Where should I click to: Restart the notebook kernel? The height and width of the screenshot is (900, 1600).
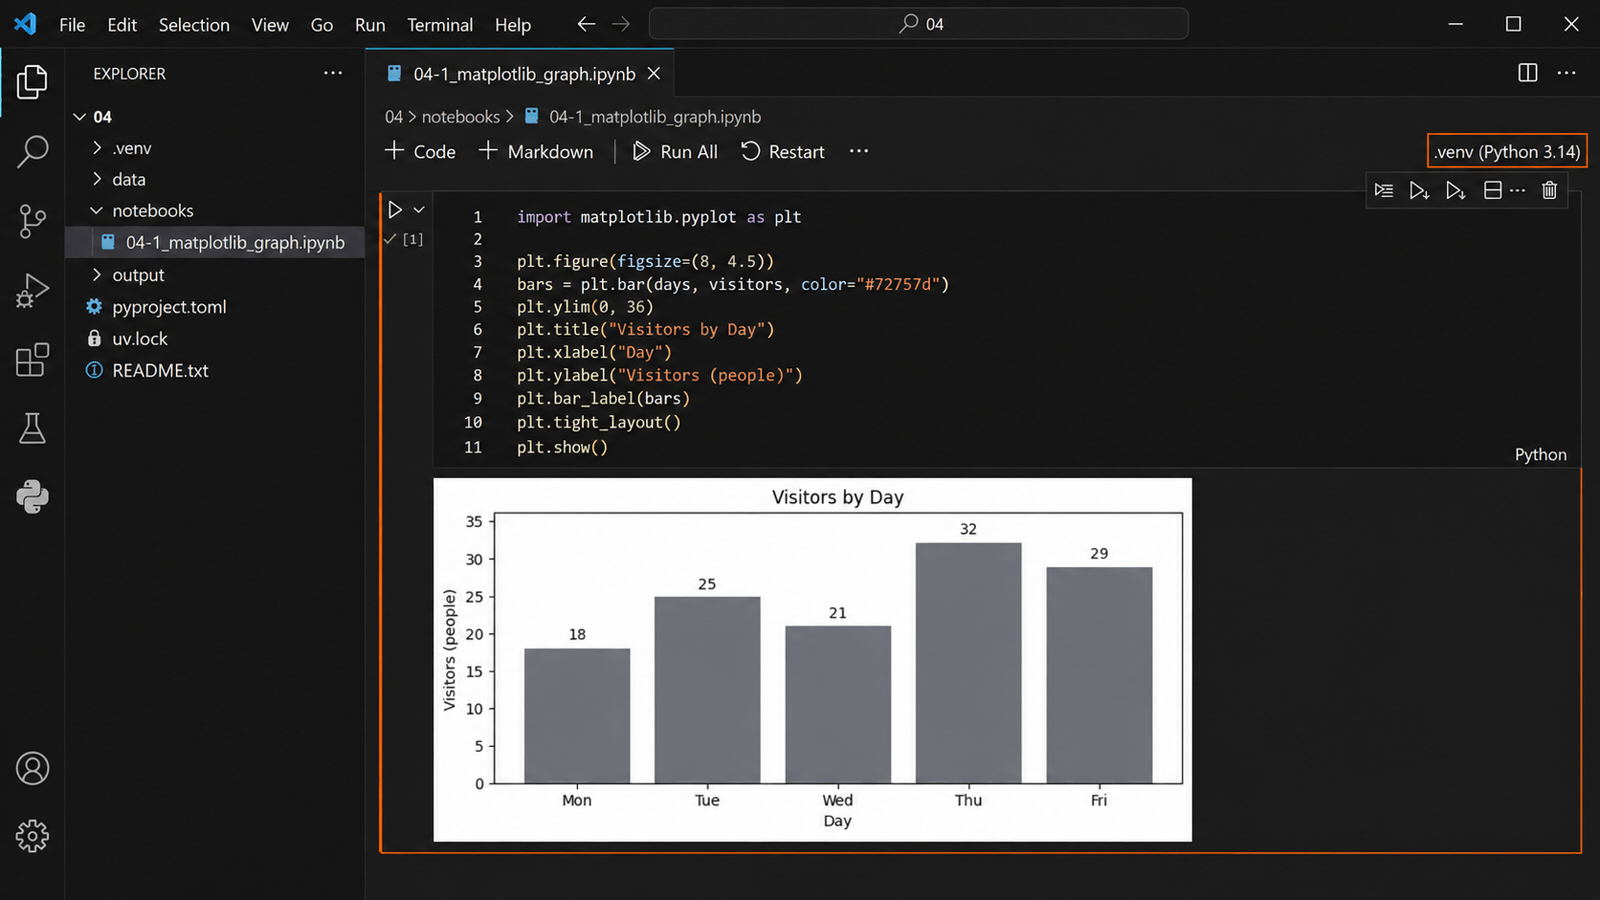(x=783, y=152)
